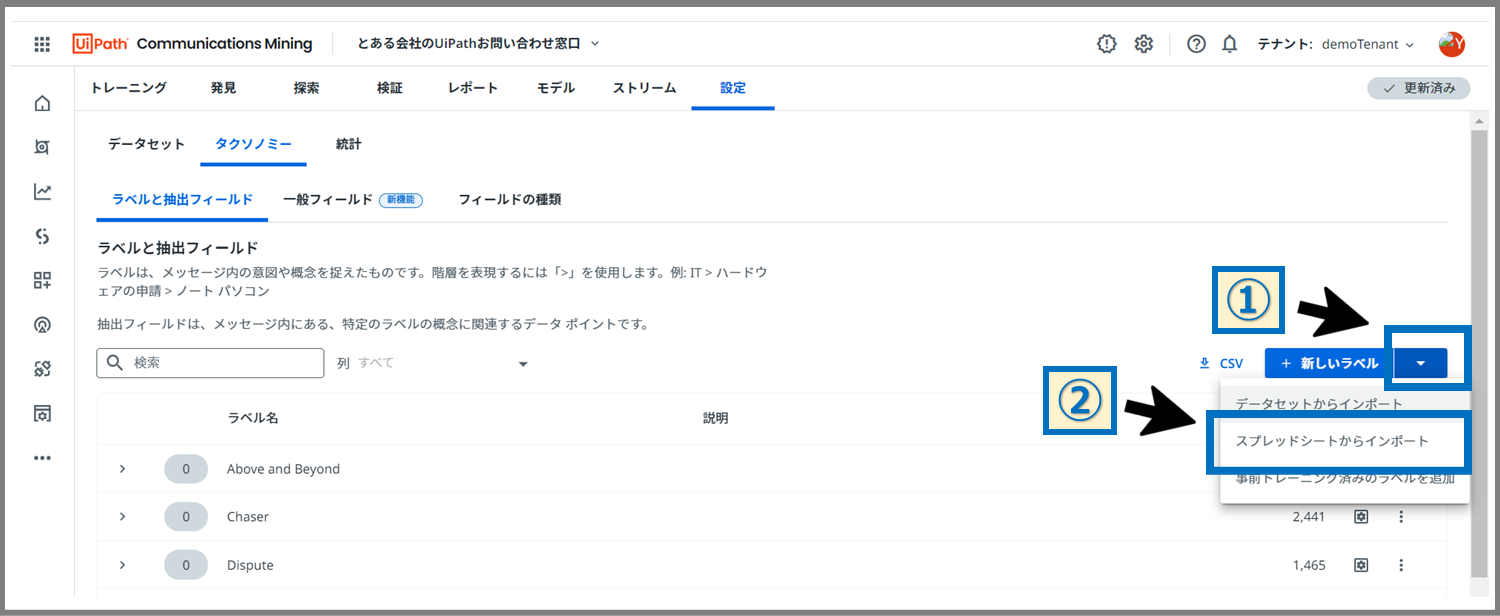This screenshot has width=1500, height=616.
Task: Switch to the トレーニング tab
Action: [x=128, y=88]
